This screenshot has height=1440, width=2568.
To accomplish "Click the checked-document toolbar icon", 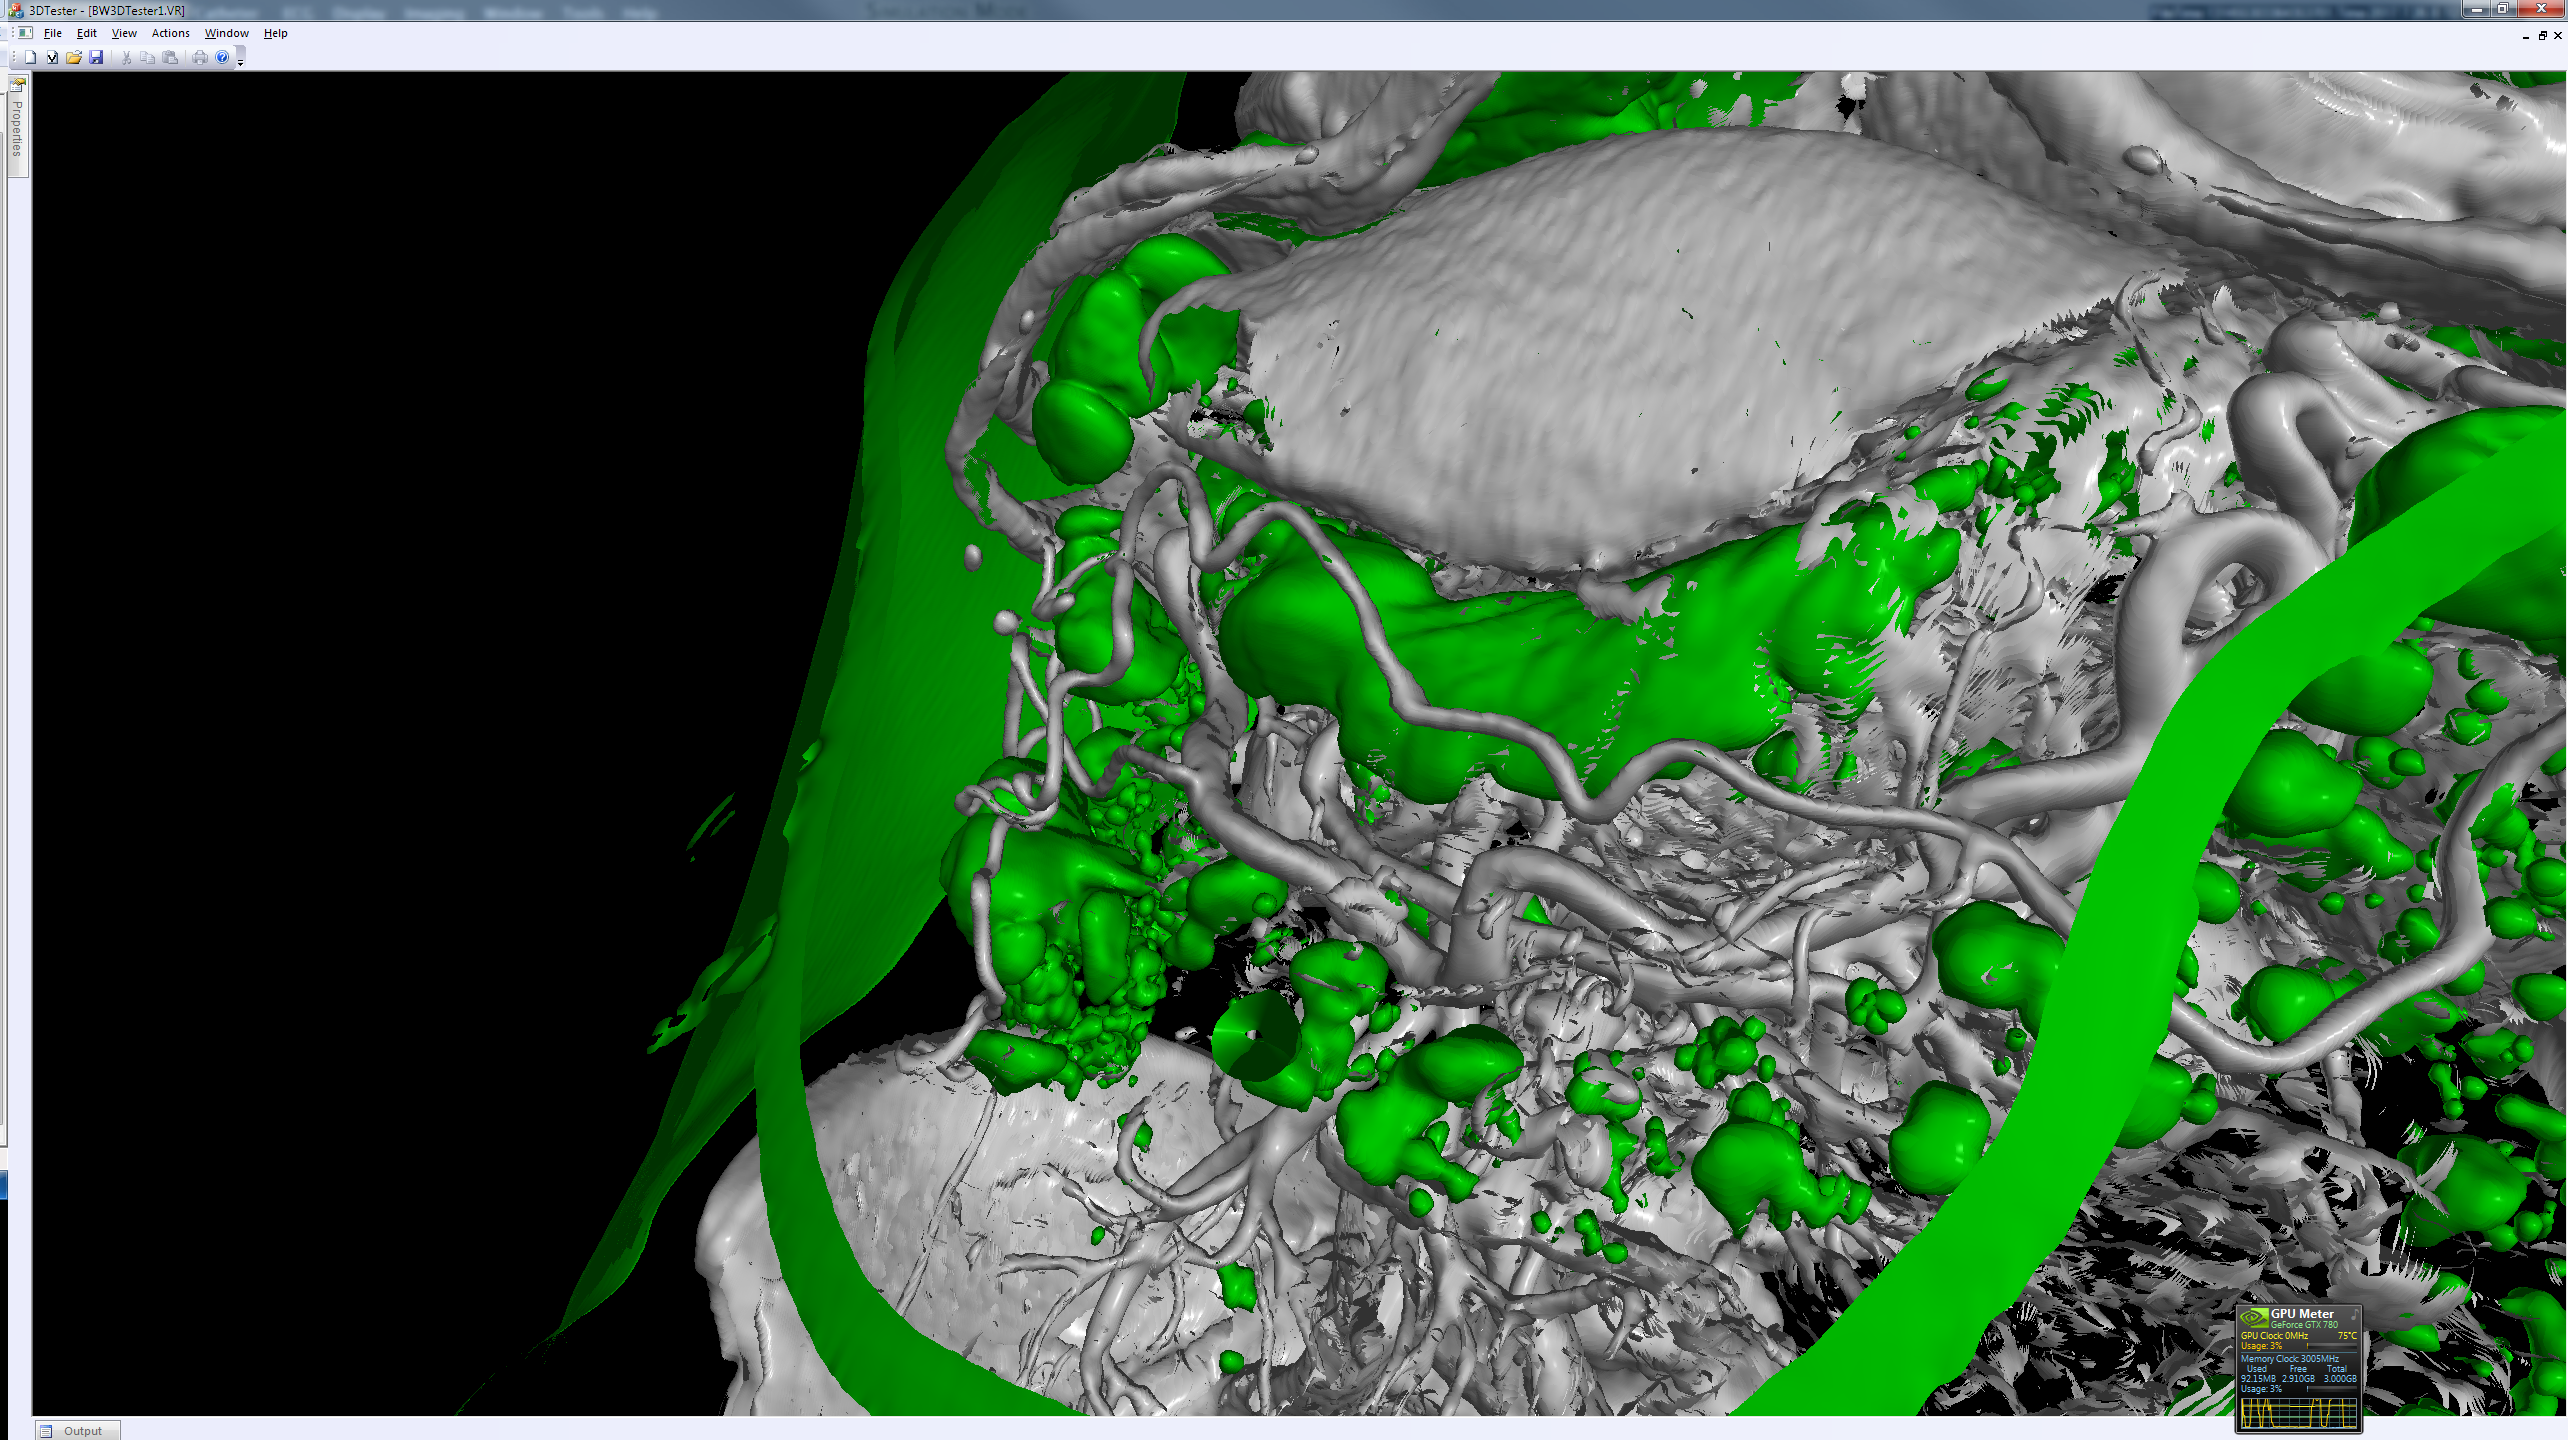I will tap(52, 57).
